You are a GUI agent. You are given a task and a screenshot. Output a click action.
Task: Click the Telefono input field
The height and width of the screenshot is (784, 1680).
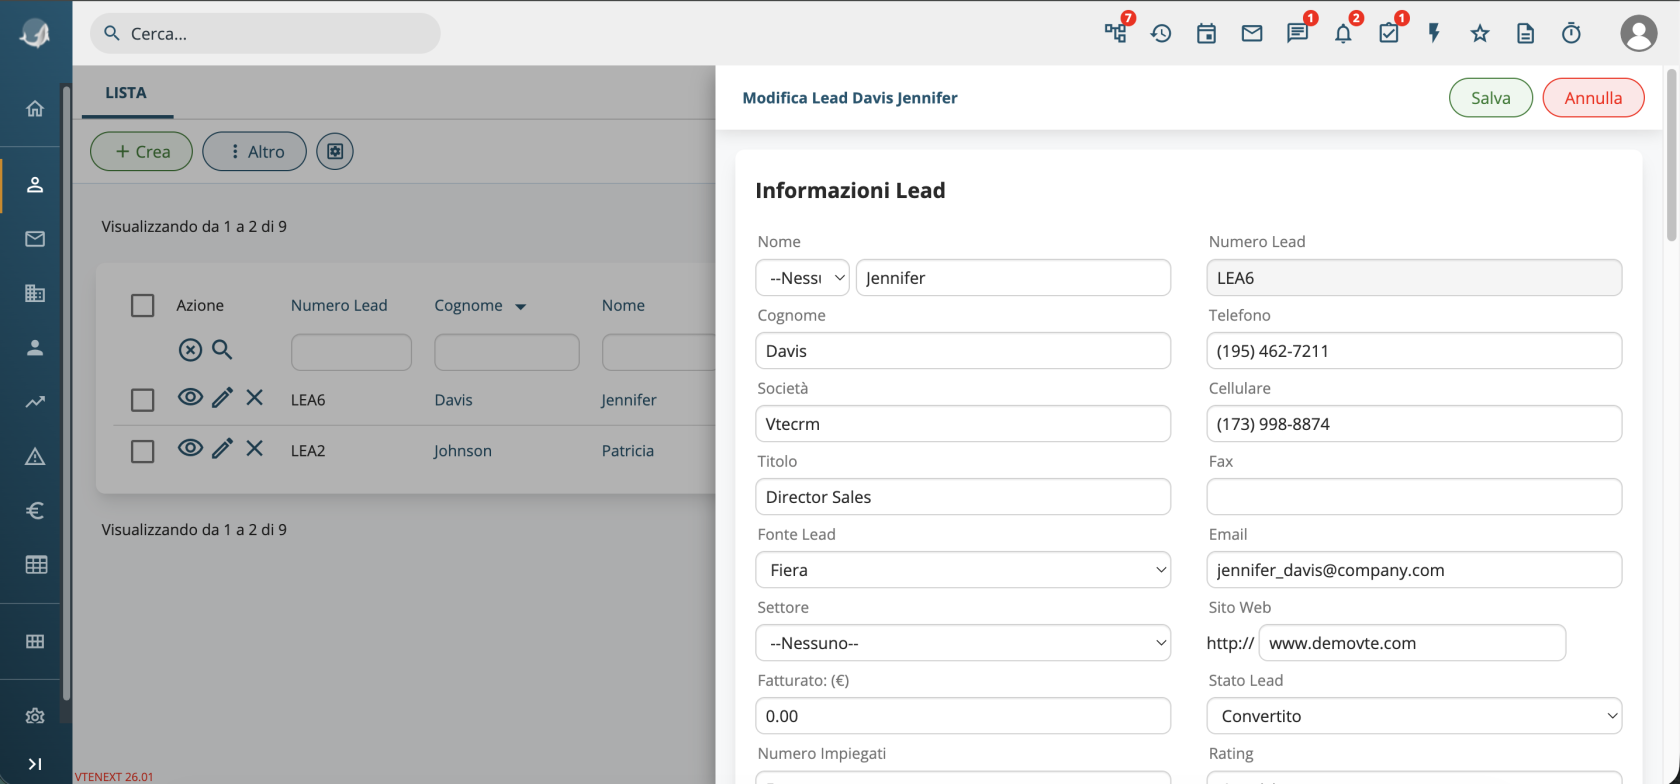tap(1414, 351)
